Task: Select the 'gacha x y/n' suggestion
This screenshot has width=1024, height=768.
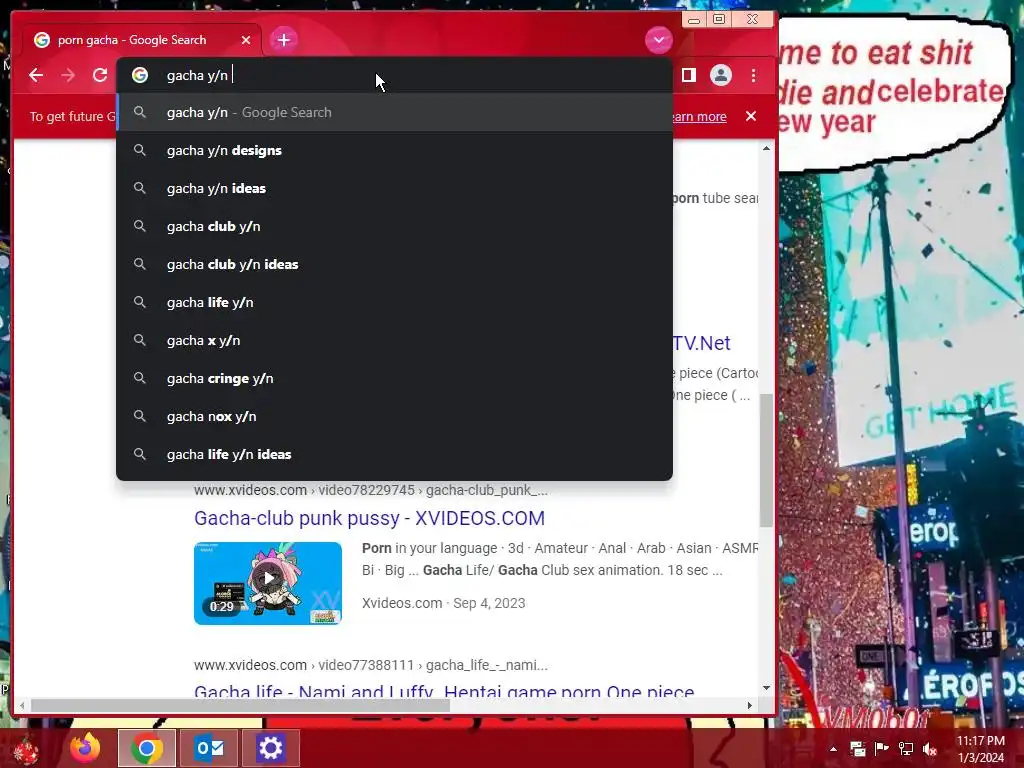Action: coord(394,340)
